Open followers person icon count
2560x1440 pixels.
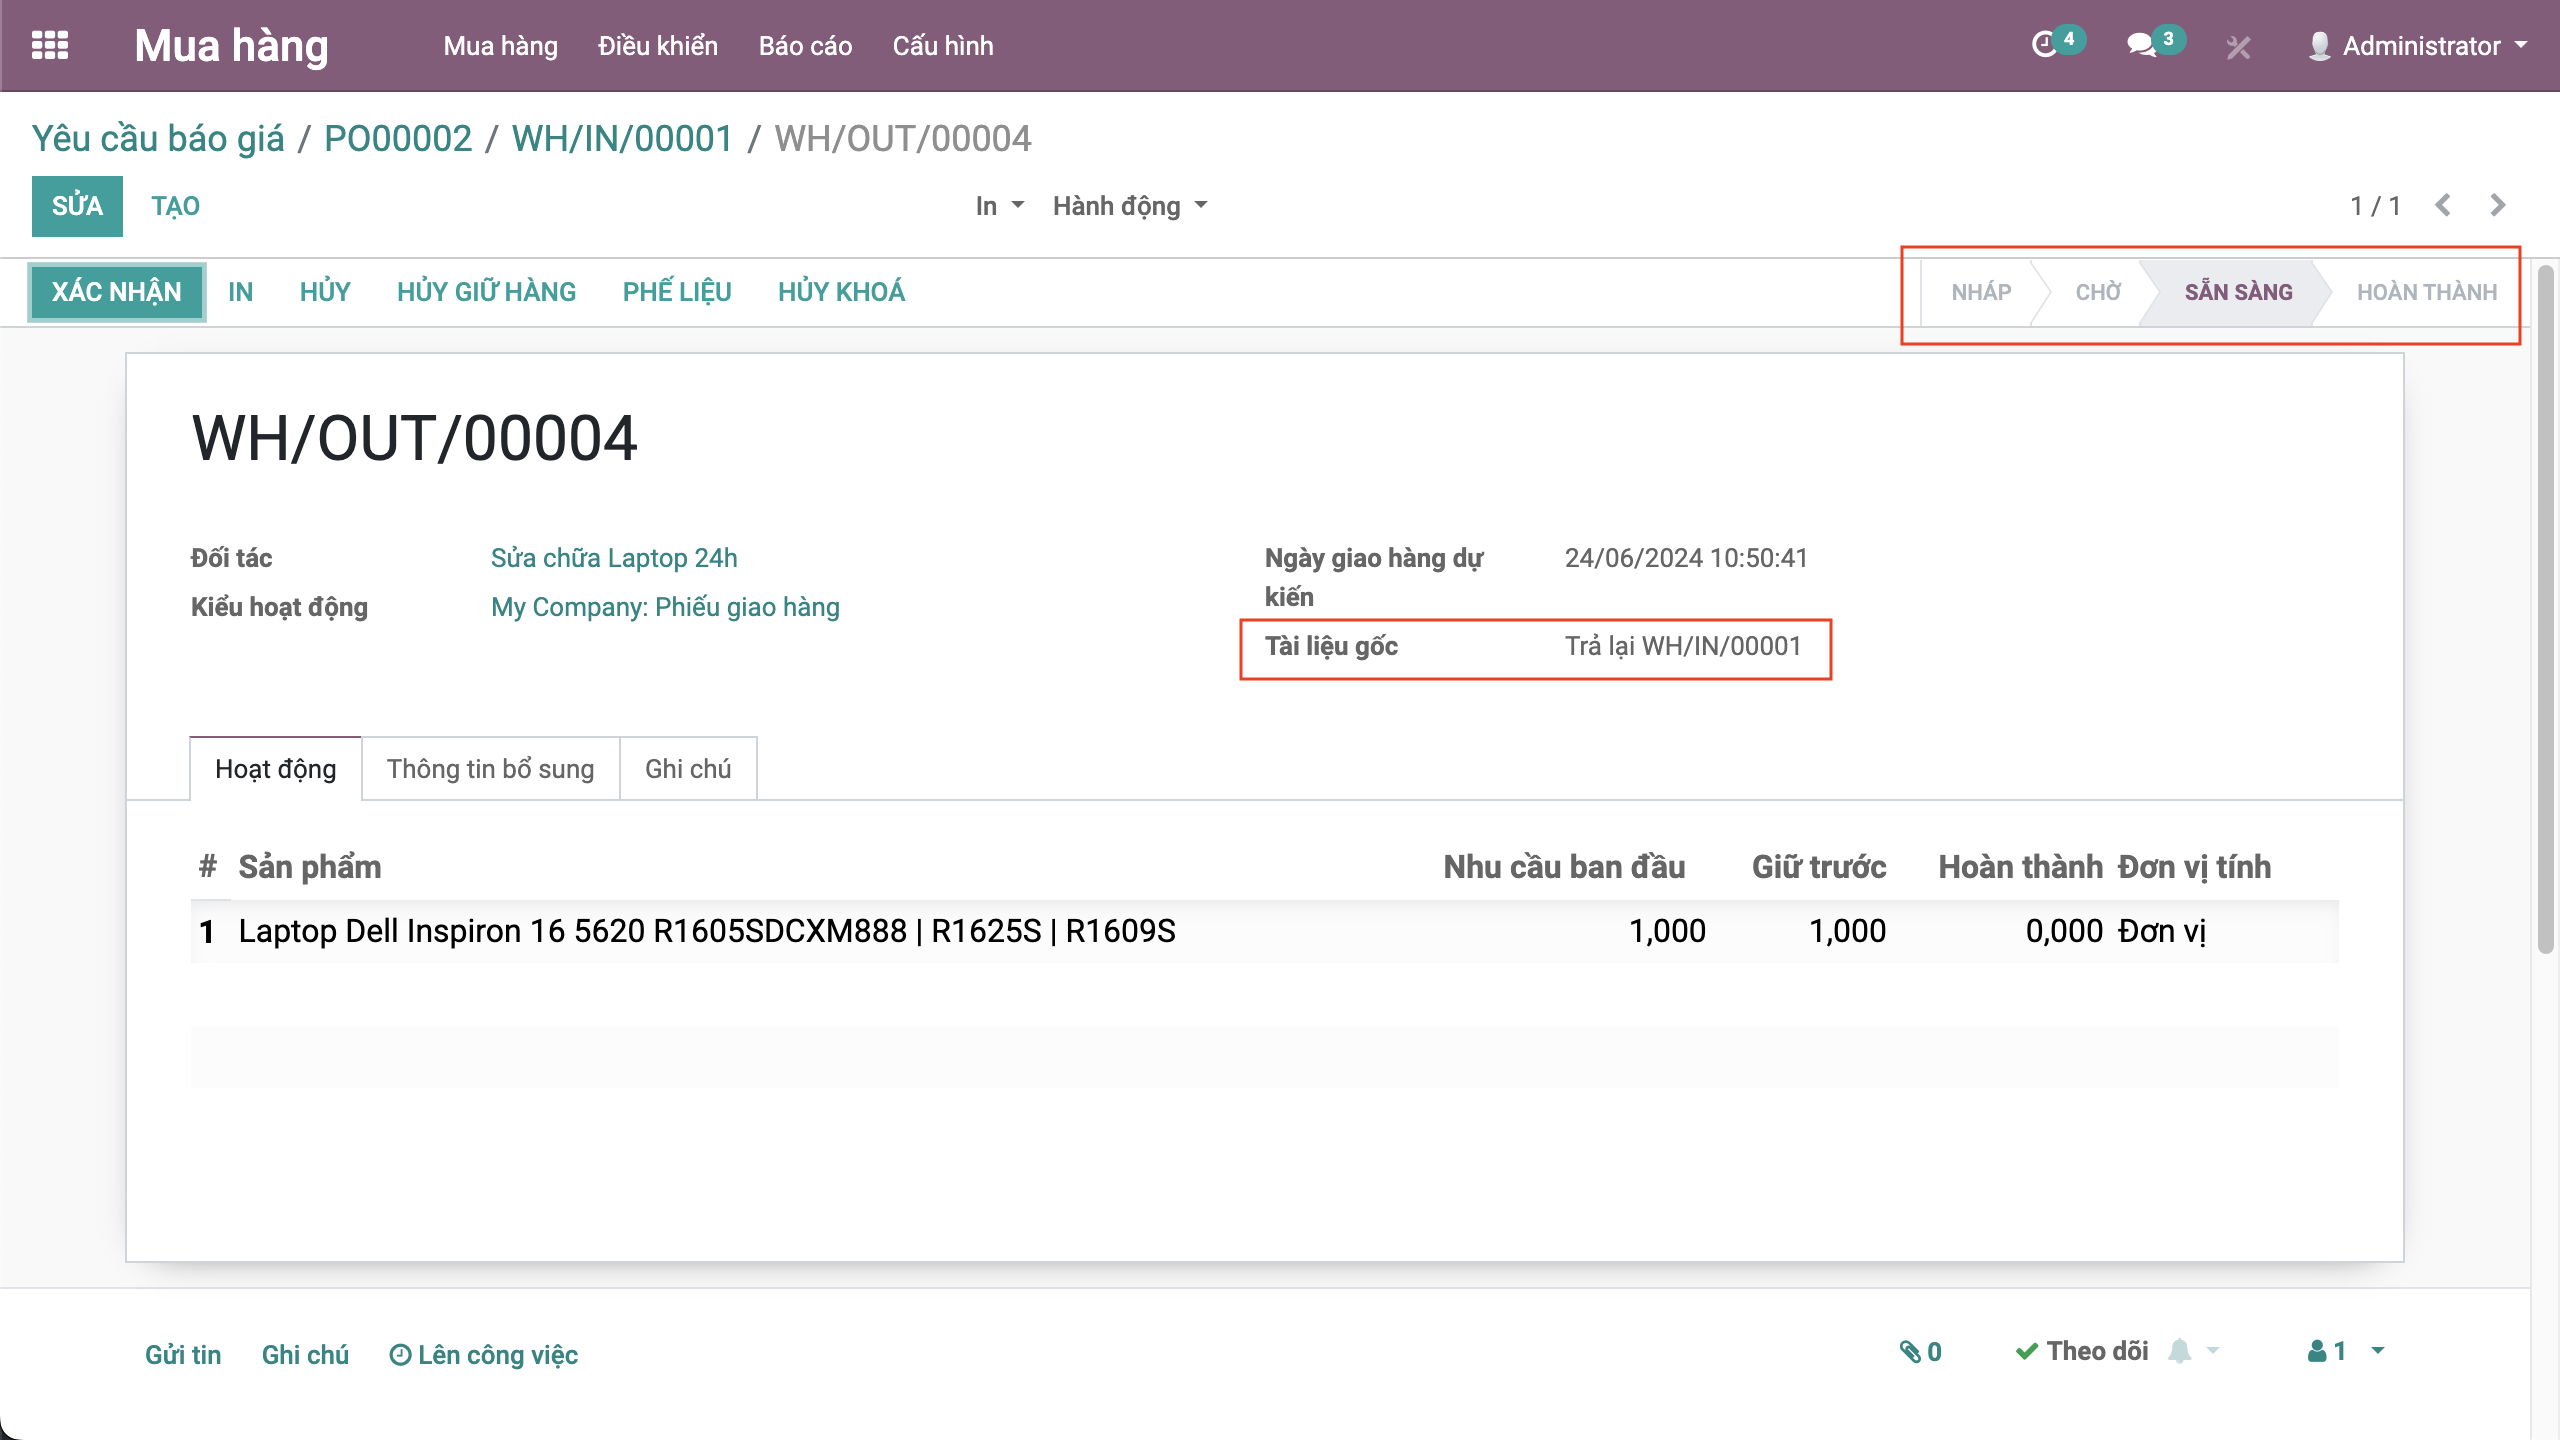(x=2326, y=1352)
